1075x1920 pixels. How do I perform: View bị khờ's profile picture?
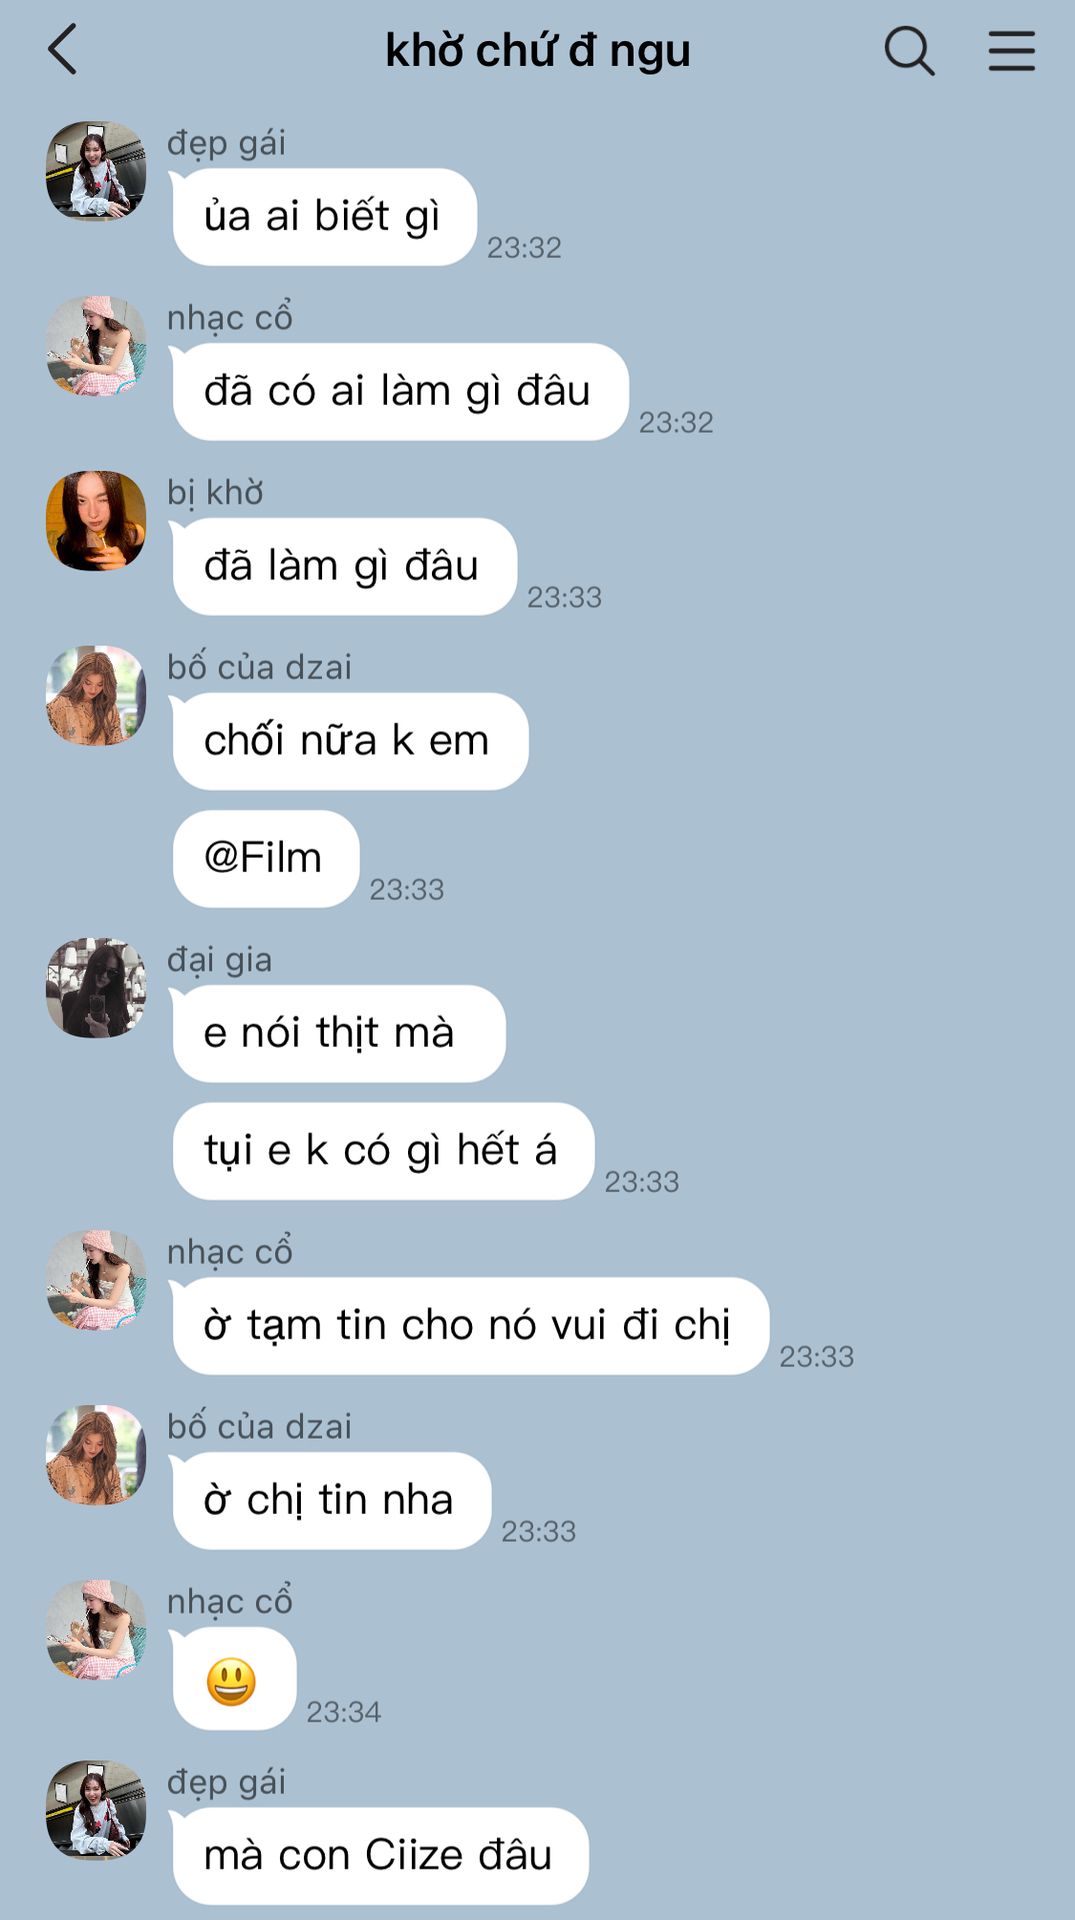coord(96,521)
